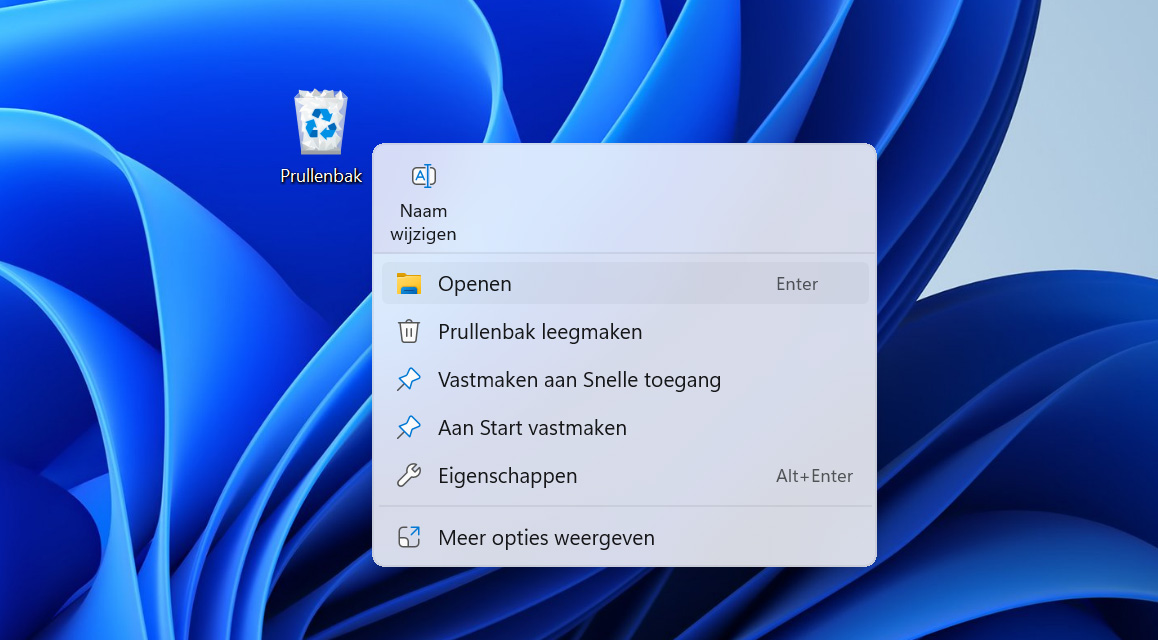
Task: Show Meer opties weergeven
Action: pyautogui.click(x=625, y=537)
